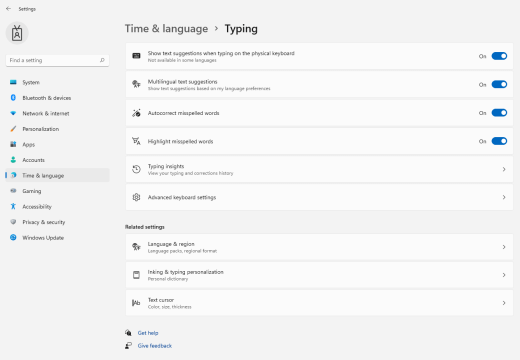Open Text cursor settings row

pyautogui.click(x=319, y=303)
